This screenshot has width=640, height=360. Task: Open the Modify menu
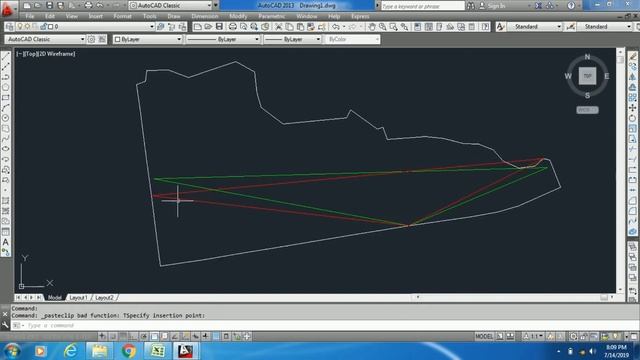(238, 16)
